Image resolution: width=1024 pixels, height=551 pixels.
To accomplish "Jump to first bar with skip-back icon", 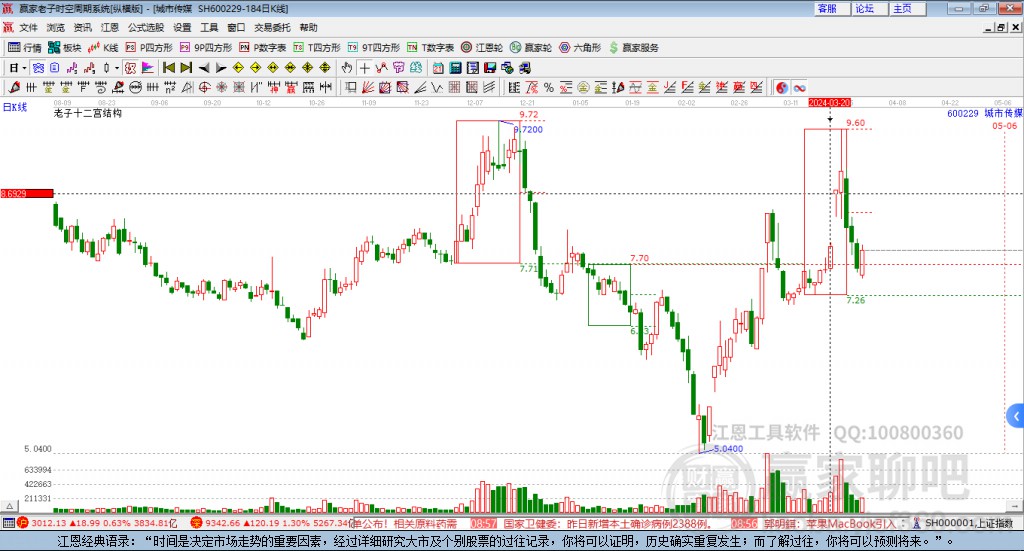I will coord(168,68).
